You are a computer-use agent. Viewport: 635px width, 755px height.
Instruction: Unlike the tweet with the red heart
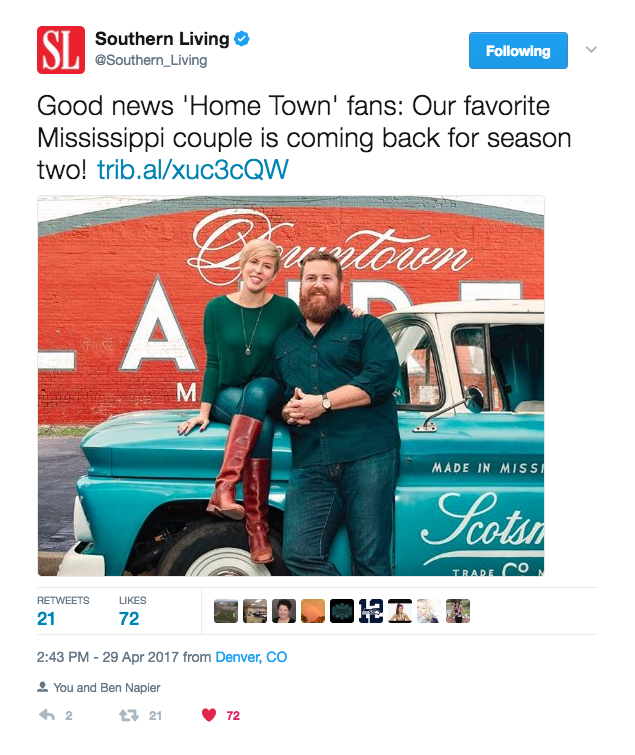pyautogui.click(x=209, y=715)
